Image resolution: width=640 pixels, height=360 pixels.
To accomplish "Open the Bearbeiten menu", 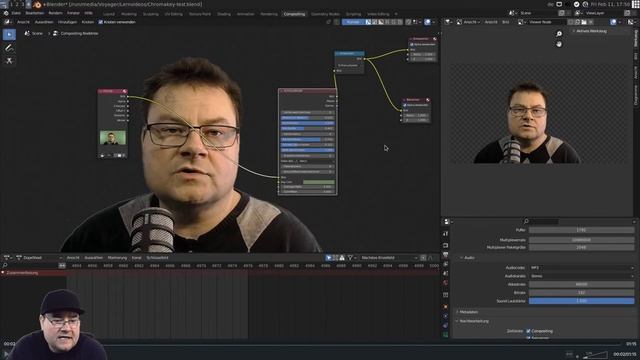I will coord(34,13).
